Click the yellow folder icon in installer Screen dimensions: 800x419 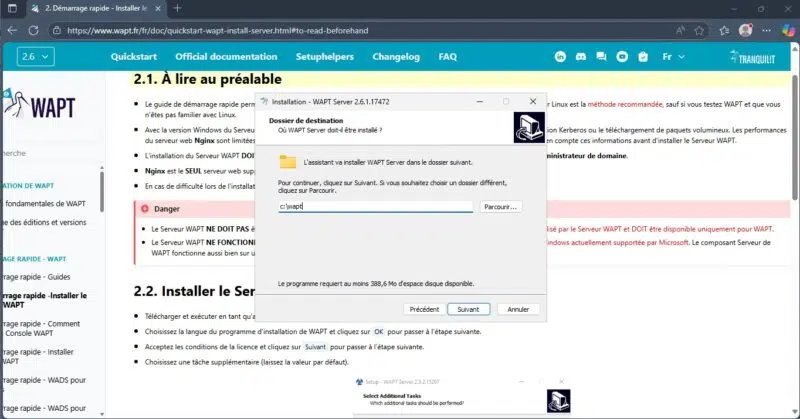288,162
